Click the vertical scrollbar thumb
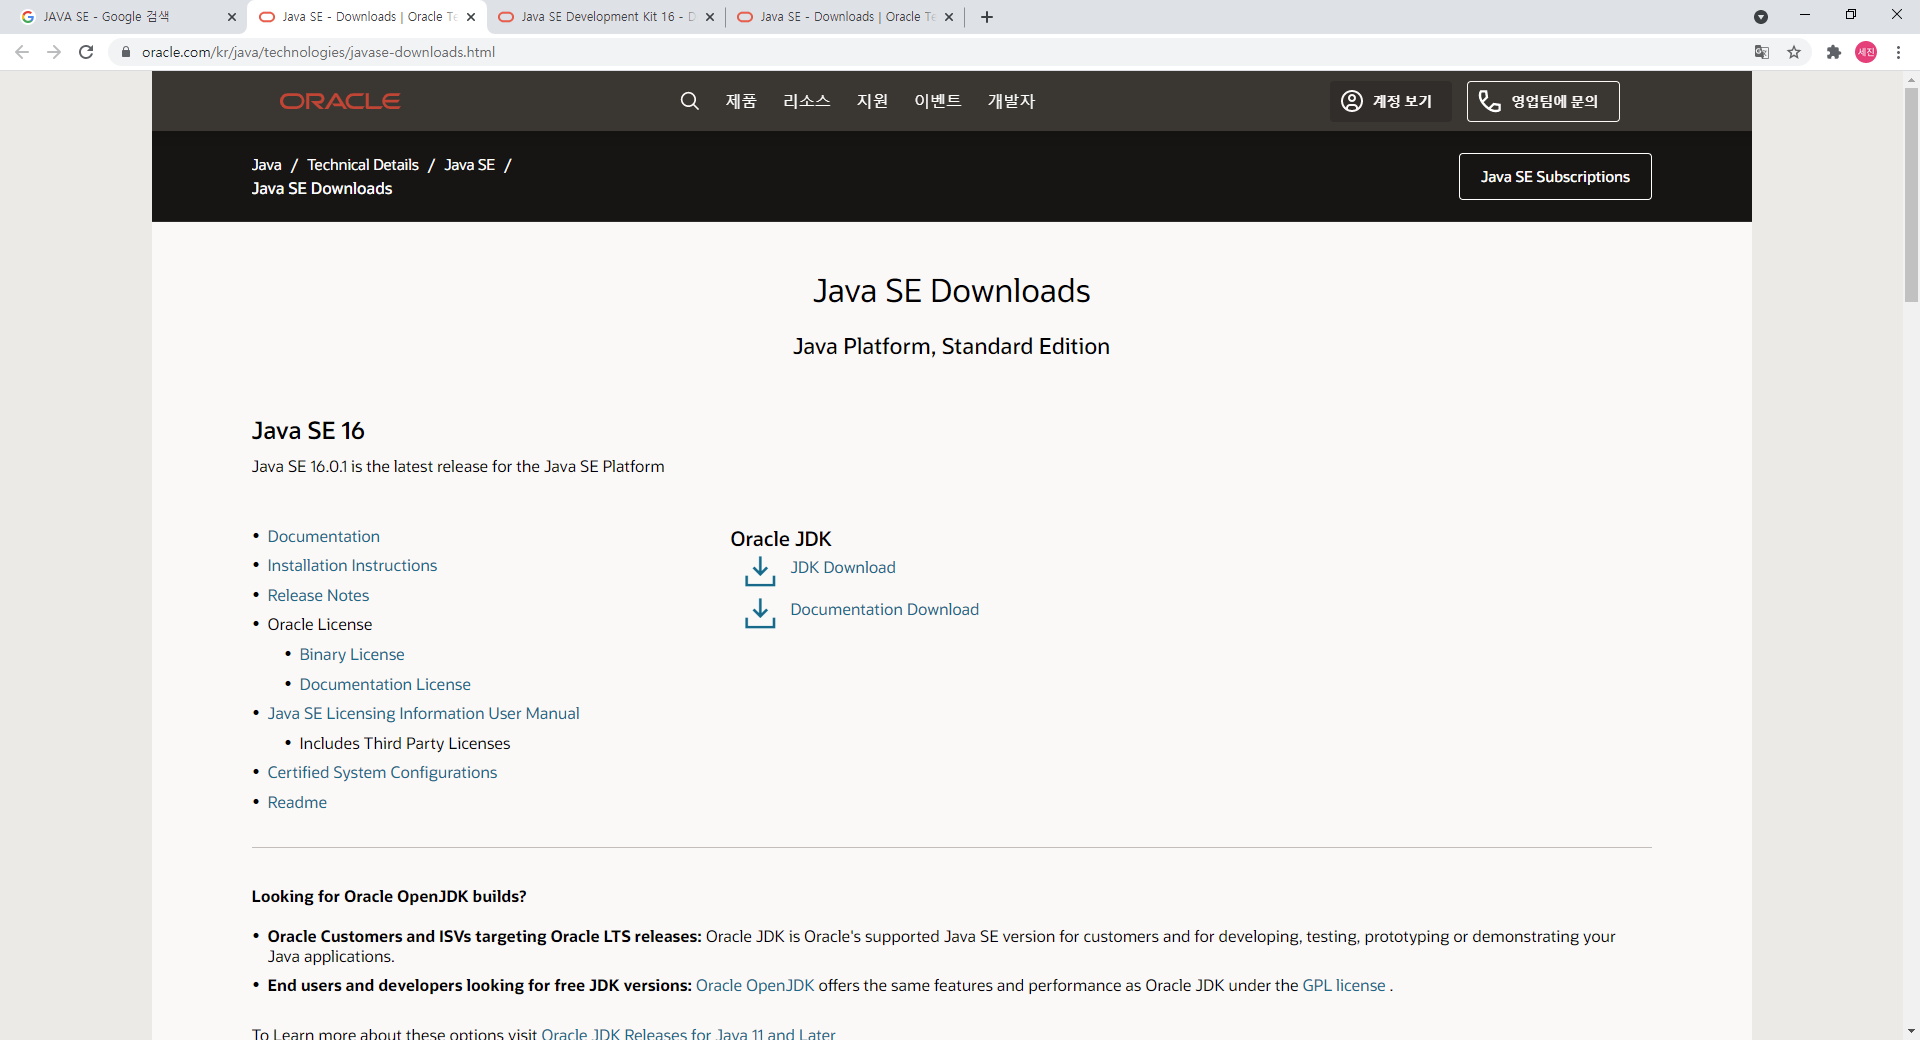 1911,195
